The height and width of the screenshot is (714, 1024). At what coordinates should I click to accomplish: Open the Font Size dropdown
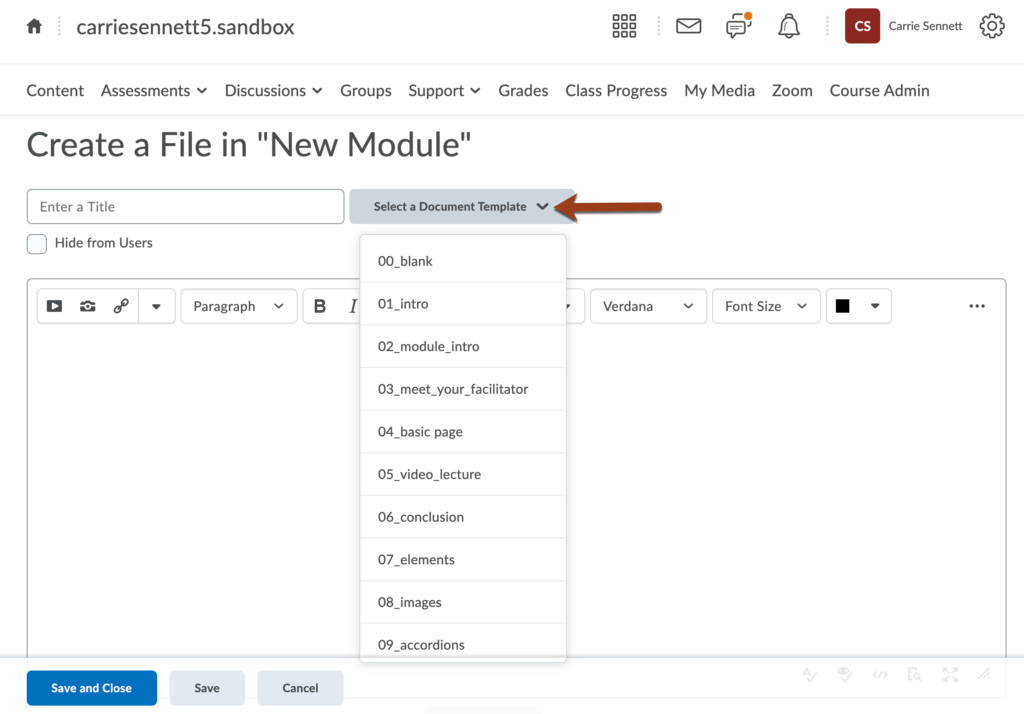pos(766,306)
